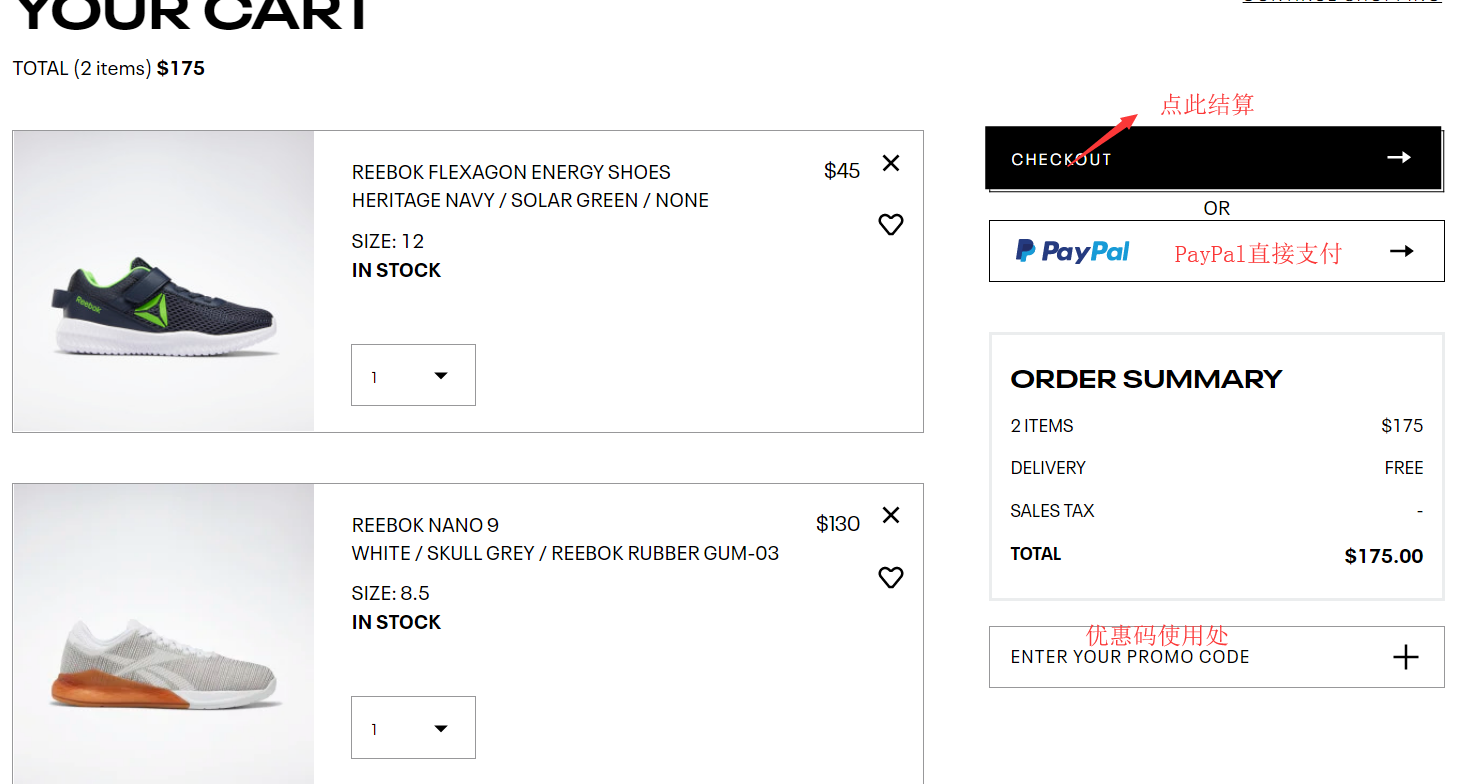Click the $175.00 total in Order Summary

coord(1383,556)
